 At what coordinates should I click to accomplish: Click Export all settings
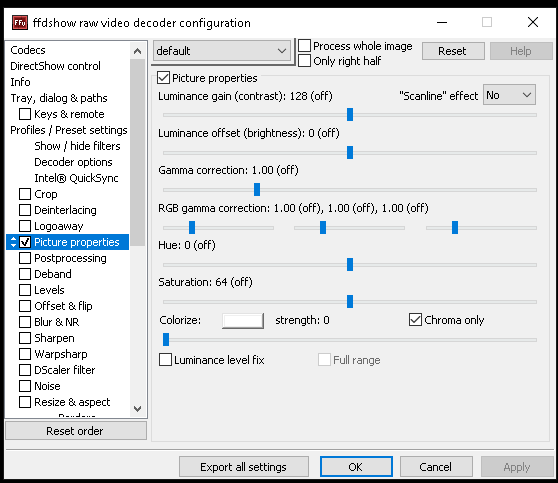pos(244,467)
